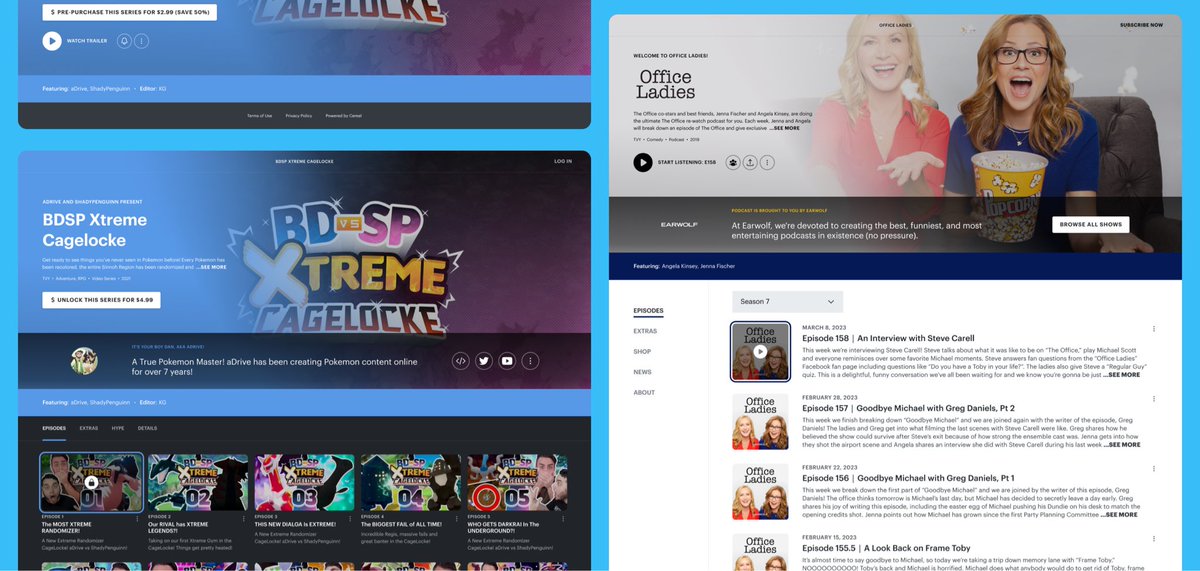
Task: Open options menu for Episode 4 card
Action: point(456,520)
